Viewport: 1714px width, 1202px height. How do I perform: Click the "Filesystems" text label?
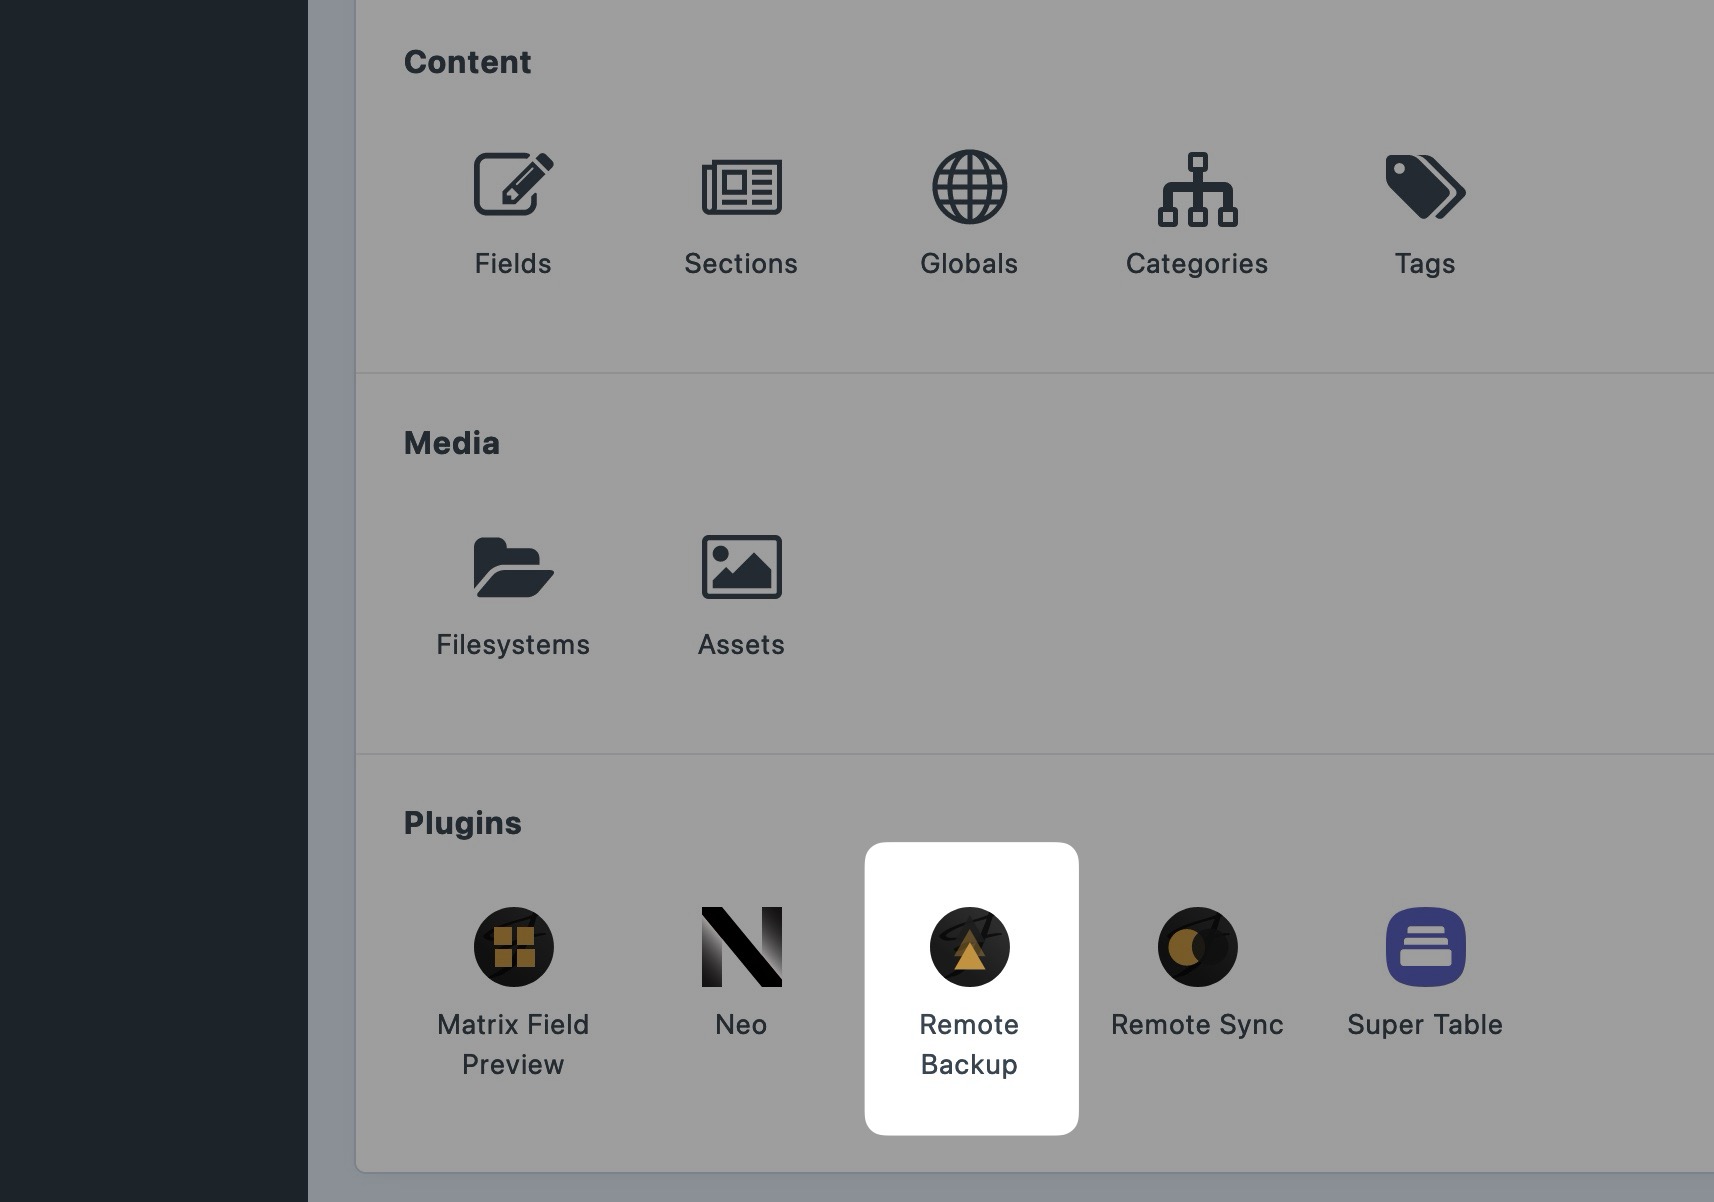513,644
